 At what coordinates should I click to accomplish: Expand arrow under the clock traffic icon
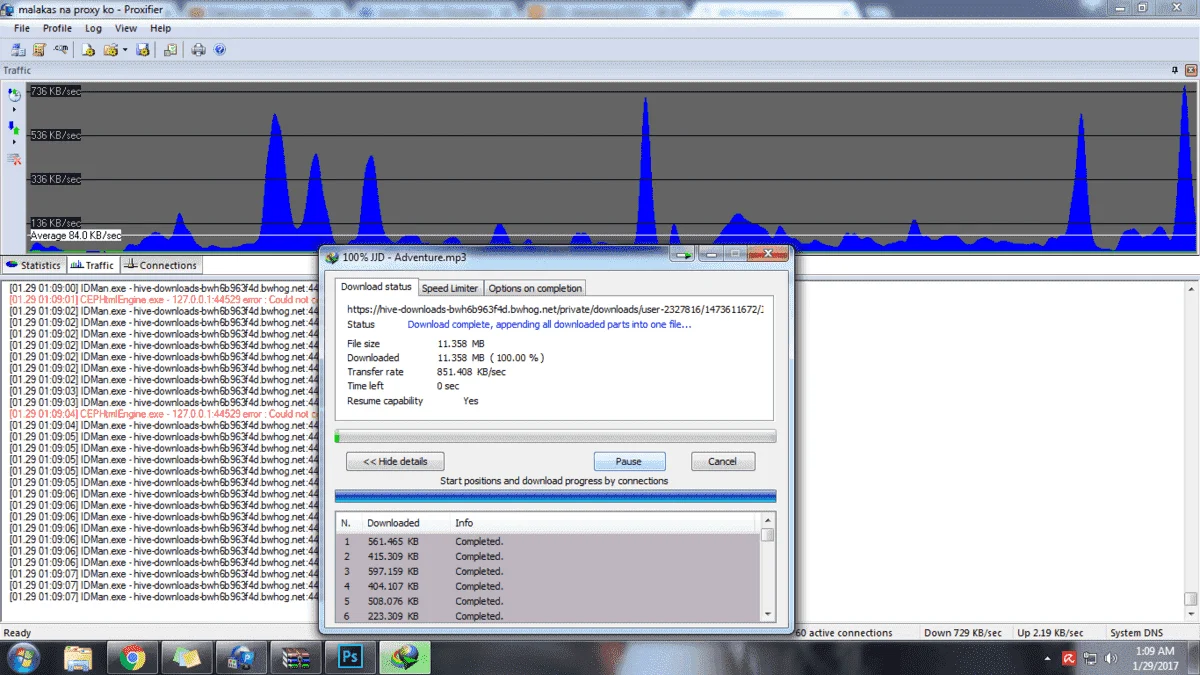click(x=14, y=110)
